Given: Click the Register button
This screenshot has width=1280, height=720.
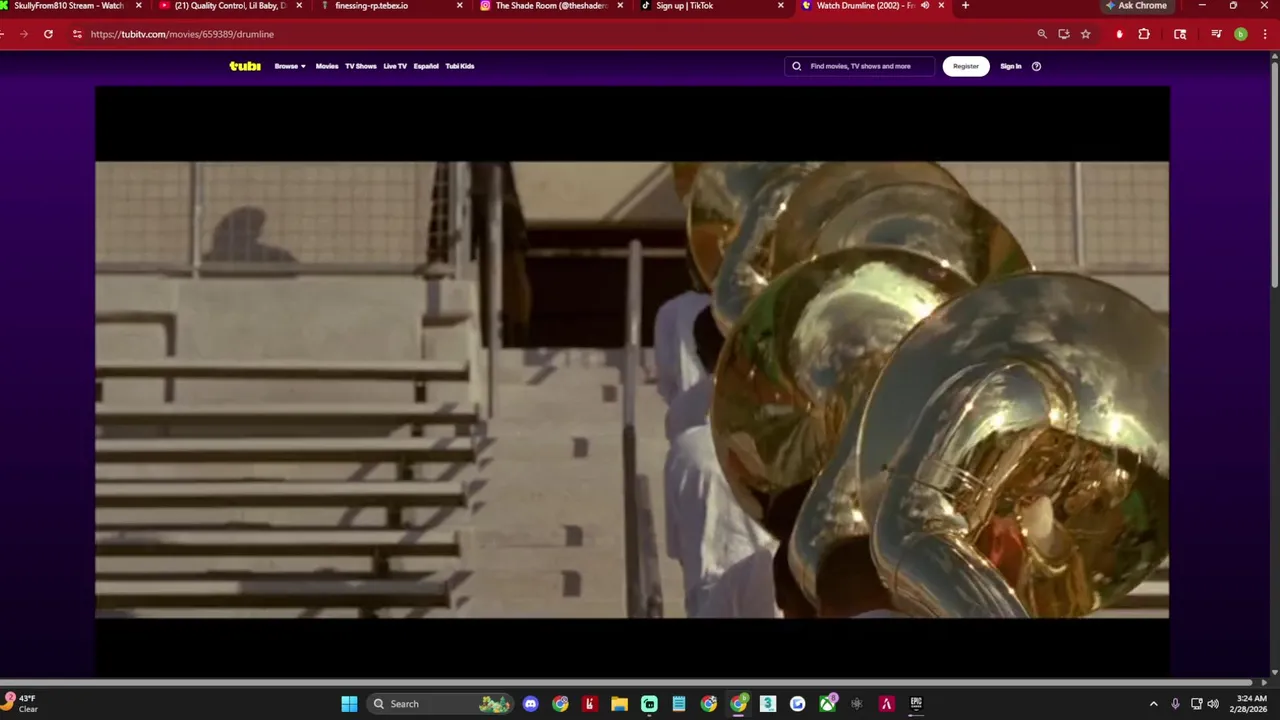Looking at the screenshot, I should point(966,66).
